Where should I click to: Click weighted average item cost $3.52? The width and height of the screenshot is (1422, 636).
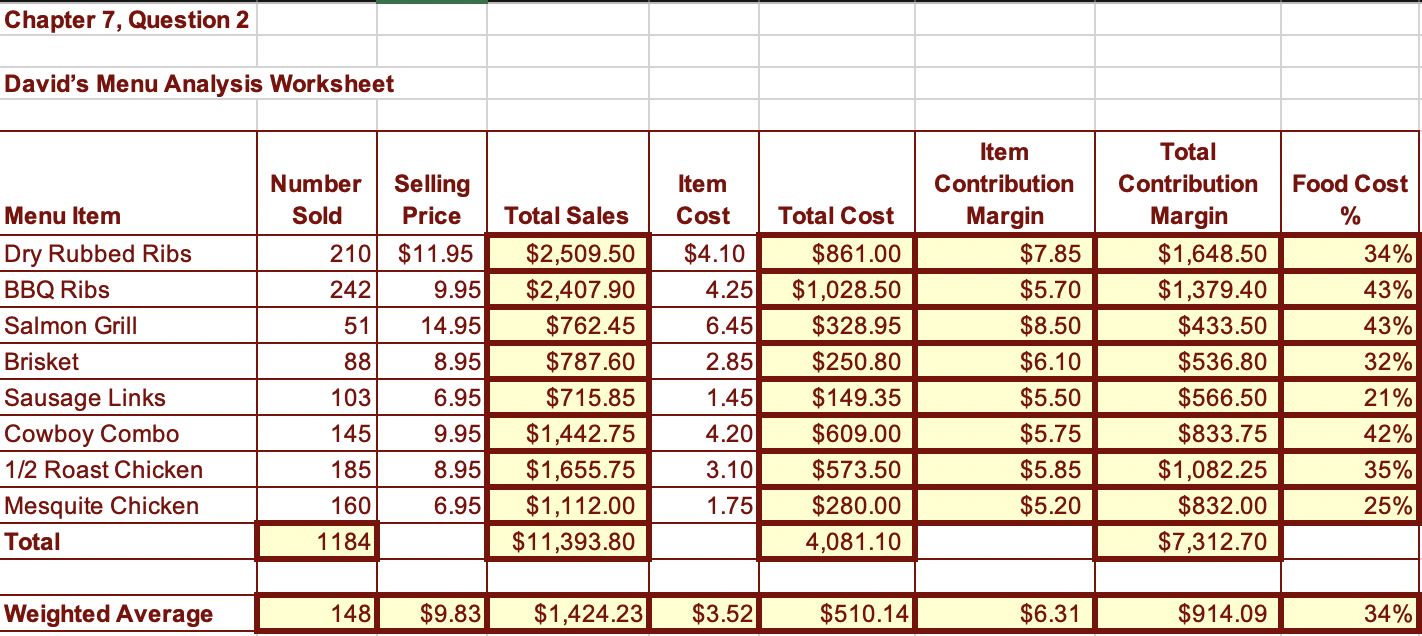704,613
